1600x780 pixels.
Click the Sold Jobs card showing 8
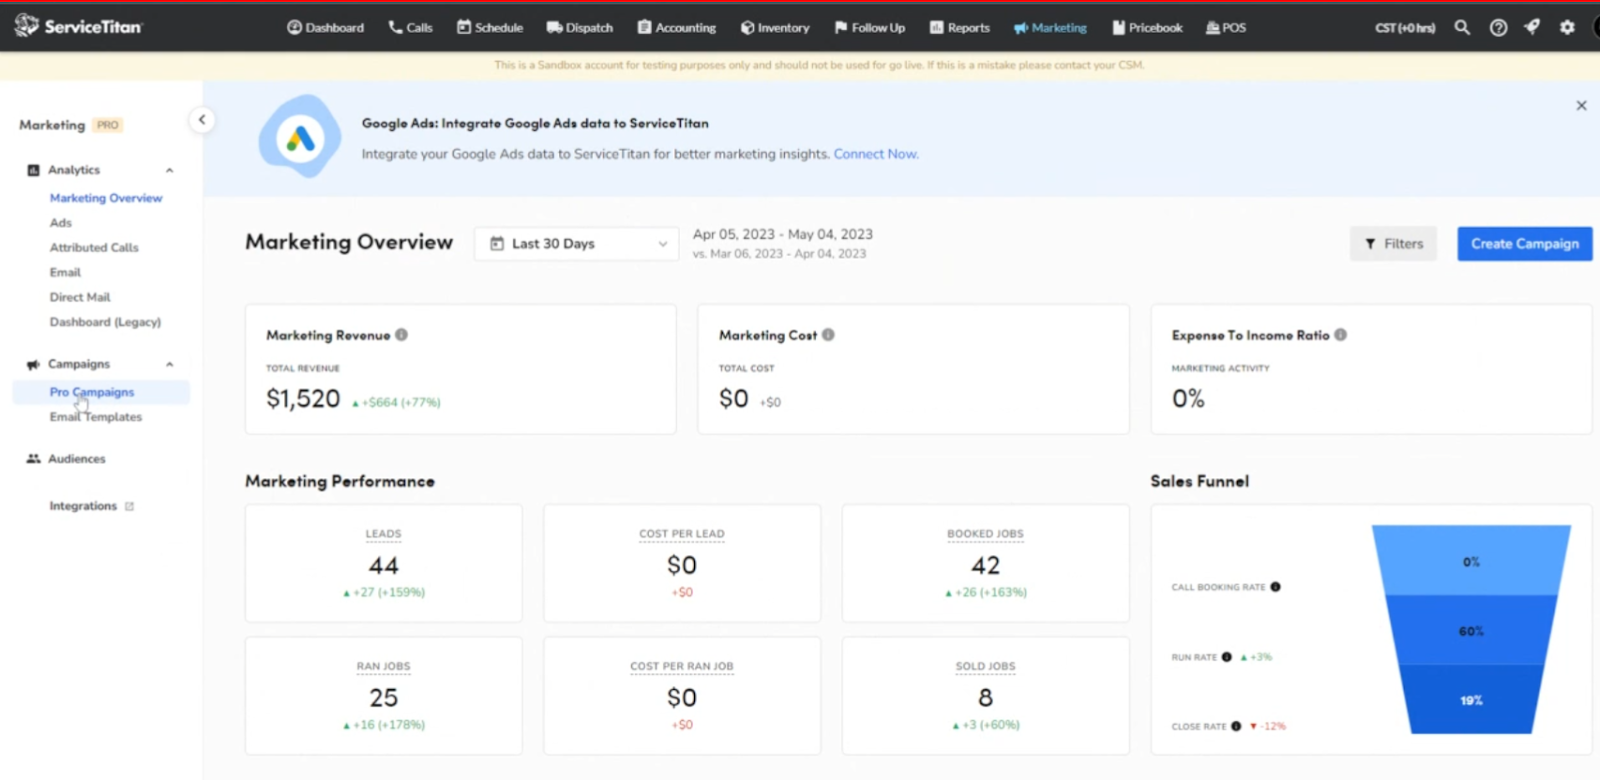coord(985,695)
